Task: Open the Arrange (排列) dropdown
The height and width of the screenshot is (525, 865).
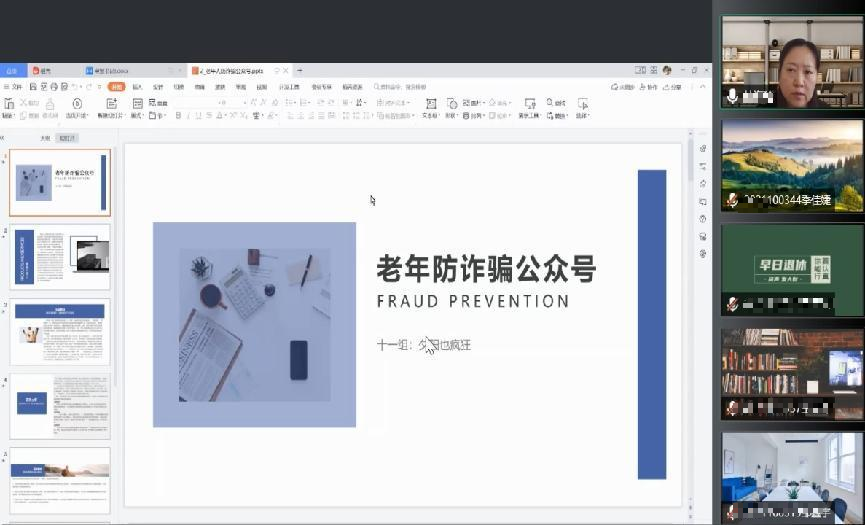Action: click(473, 116)
